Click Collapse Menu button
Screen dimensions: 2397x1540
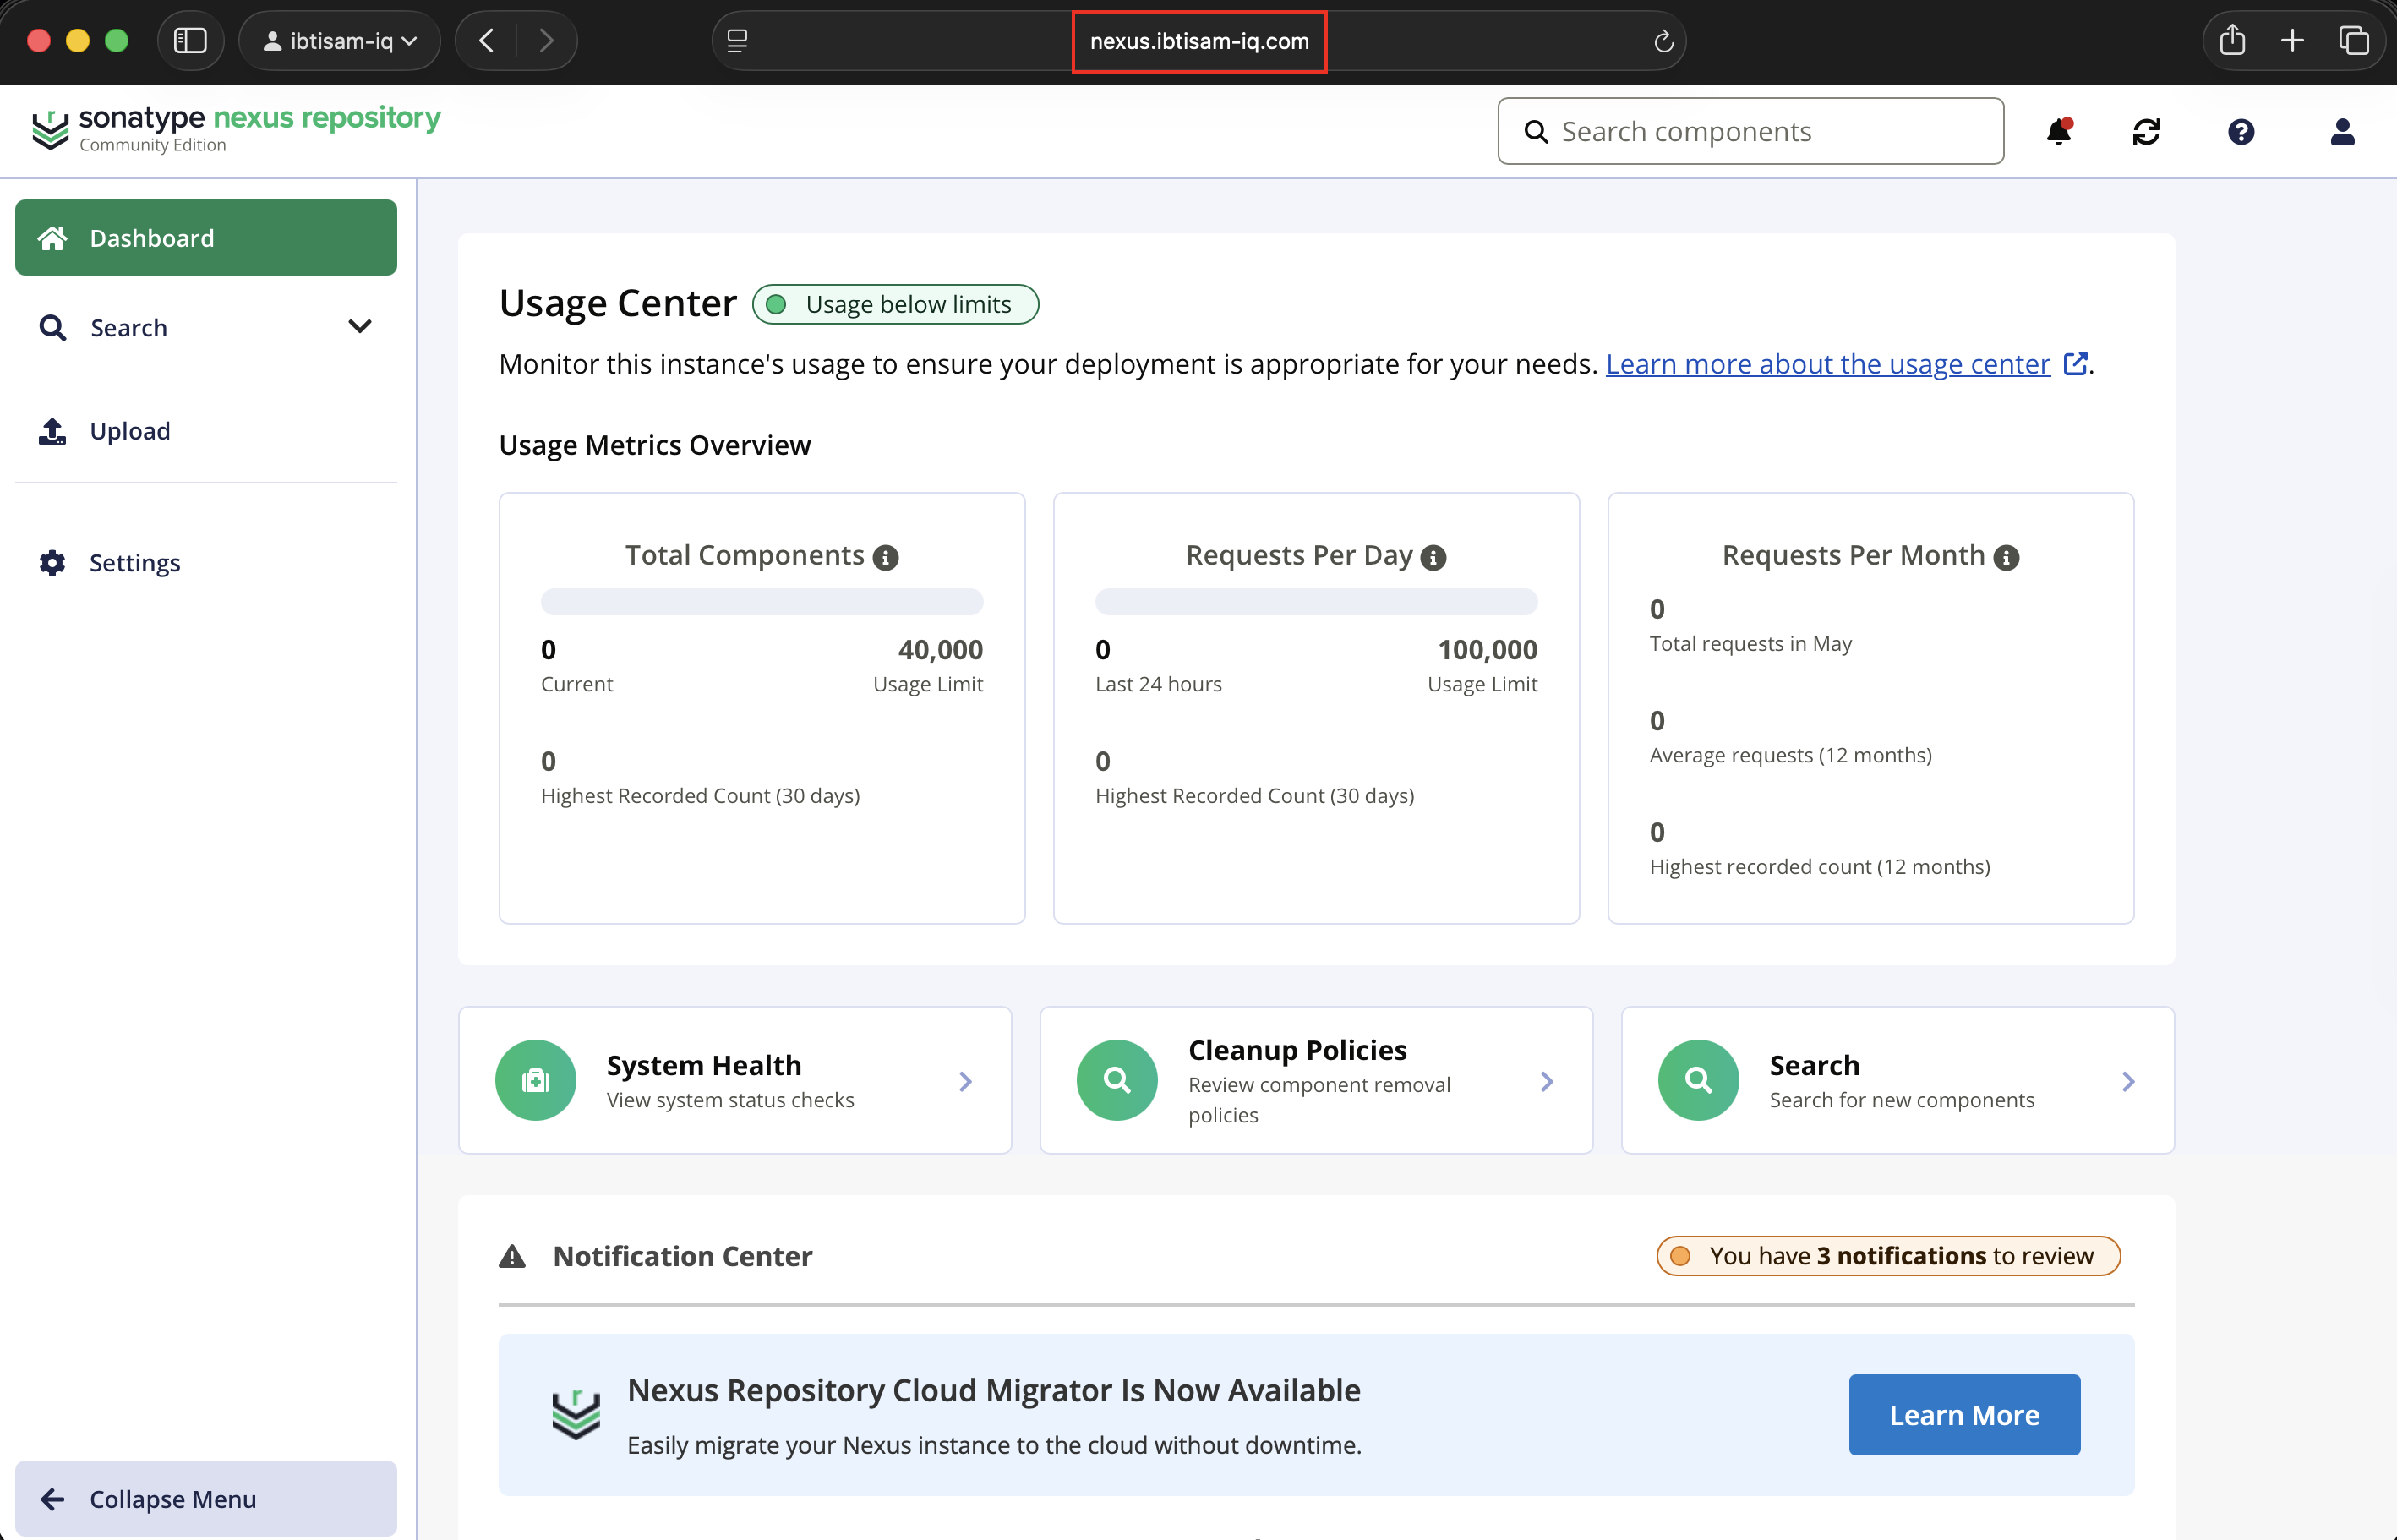click(x=206, y=1498)
